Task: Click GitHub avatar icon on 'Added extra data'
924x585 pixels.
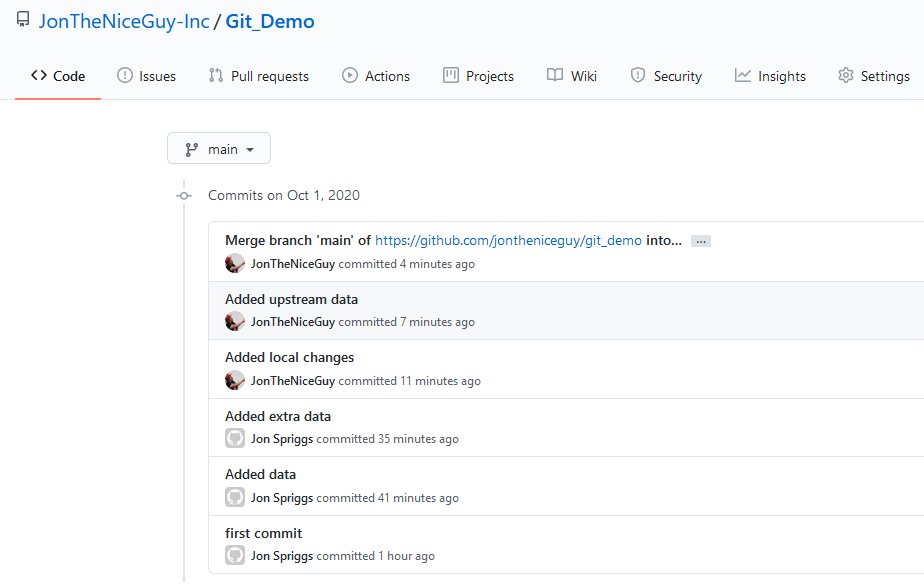Action: tap(235, 438)
